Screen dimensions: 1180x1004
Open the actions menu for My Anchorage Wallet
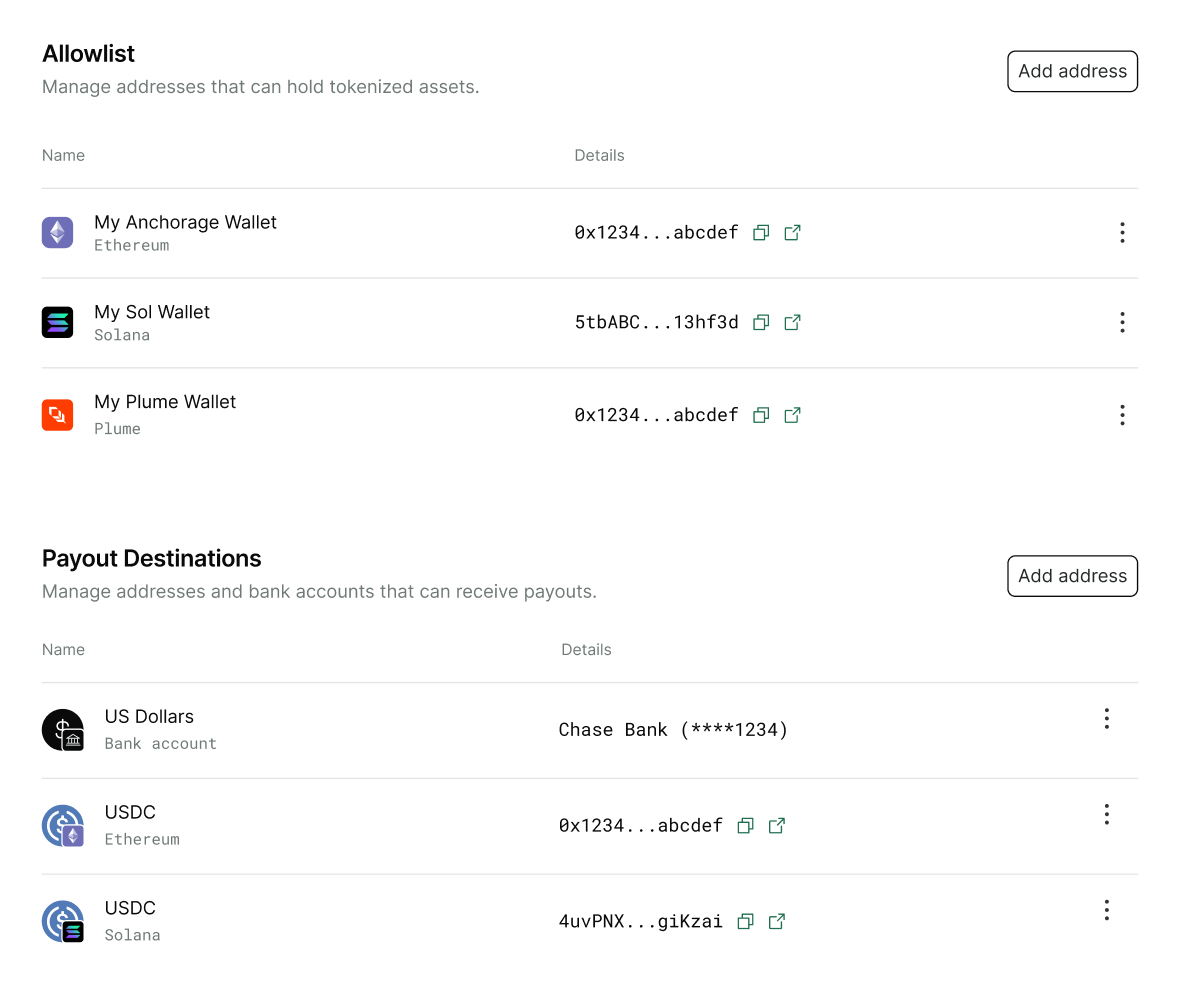pyautogui.click(x=1122, y=232)
